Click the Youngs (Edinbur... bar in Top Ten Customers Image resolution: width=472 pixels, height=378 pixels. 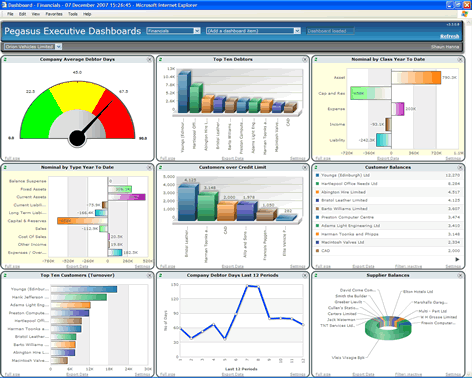[84, 289]
